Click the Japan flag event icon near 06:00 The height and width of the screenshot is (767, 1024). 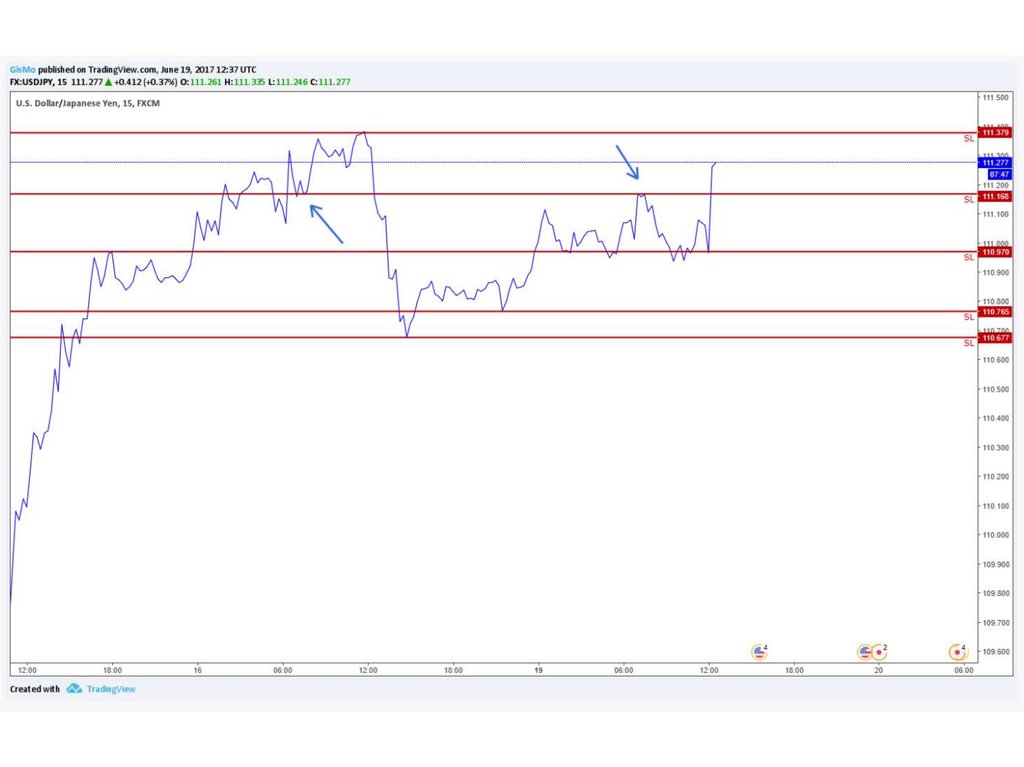click(x=957, y=652)
